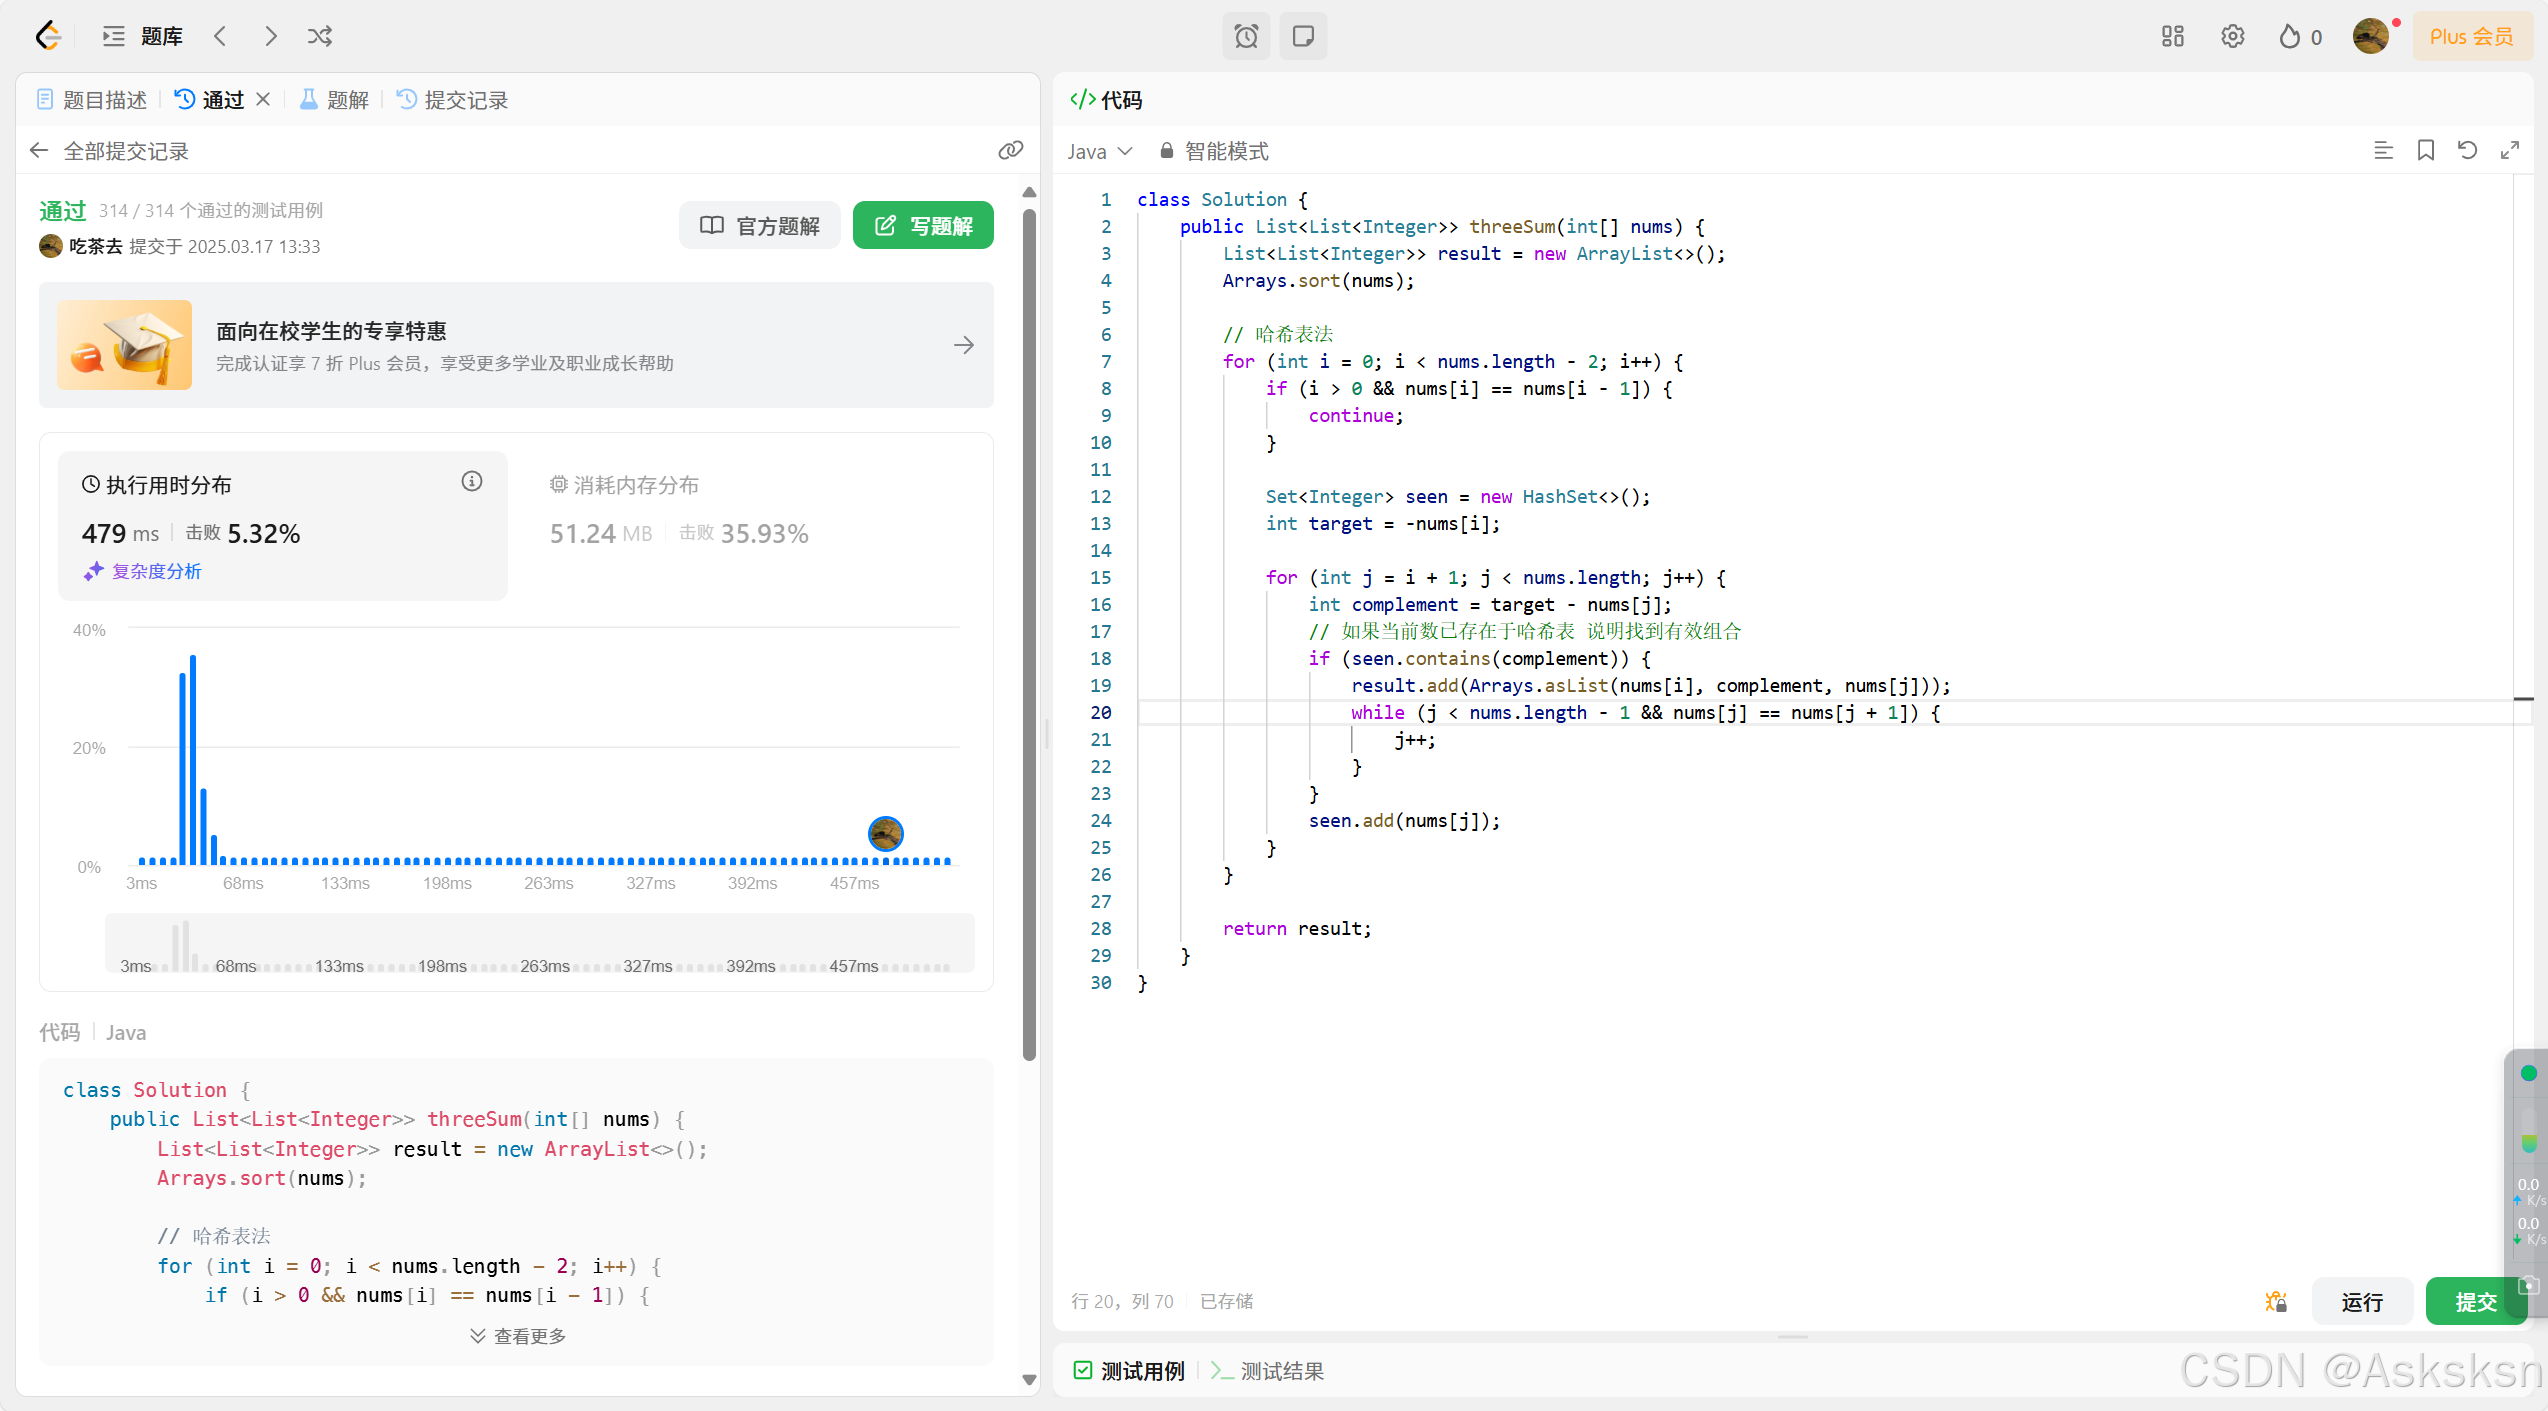Click the green 写题解 button

[x=922, y=226]
